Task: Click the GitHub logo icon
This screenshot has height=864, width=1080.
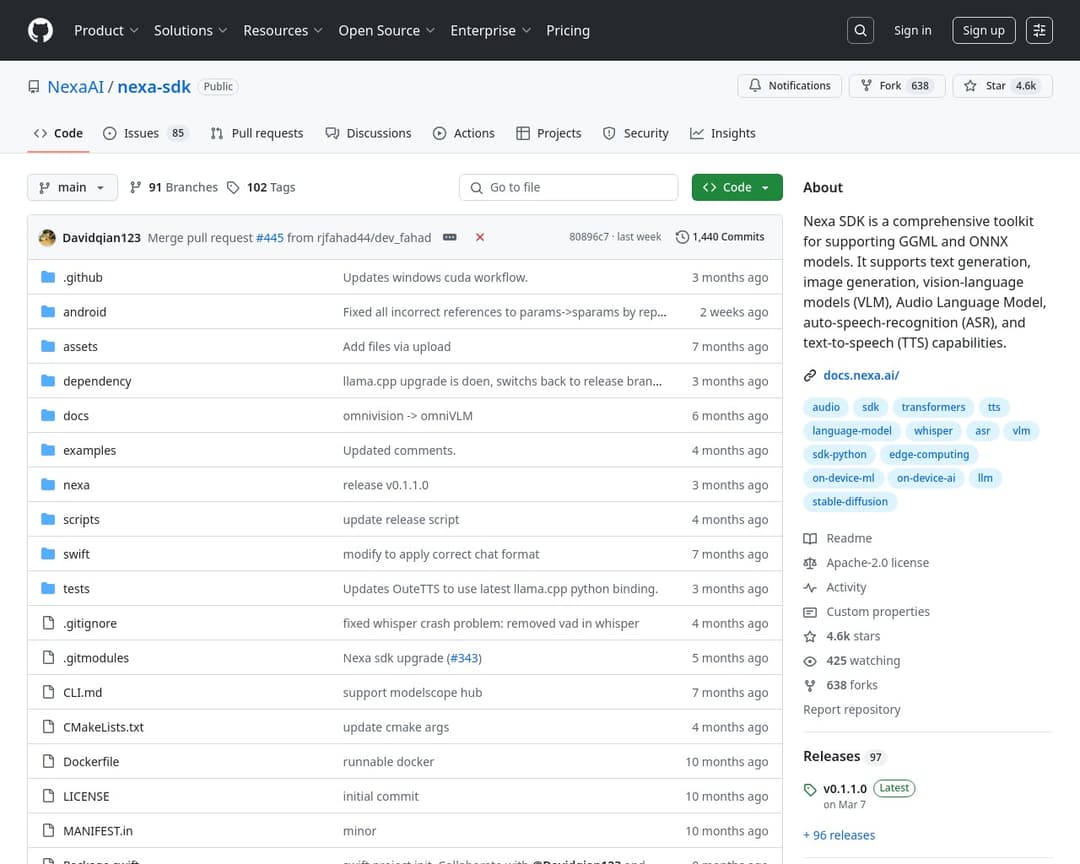Action: click(40, 30)
